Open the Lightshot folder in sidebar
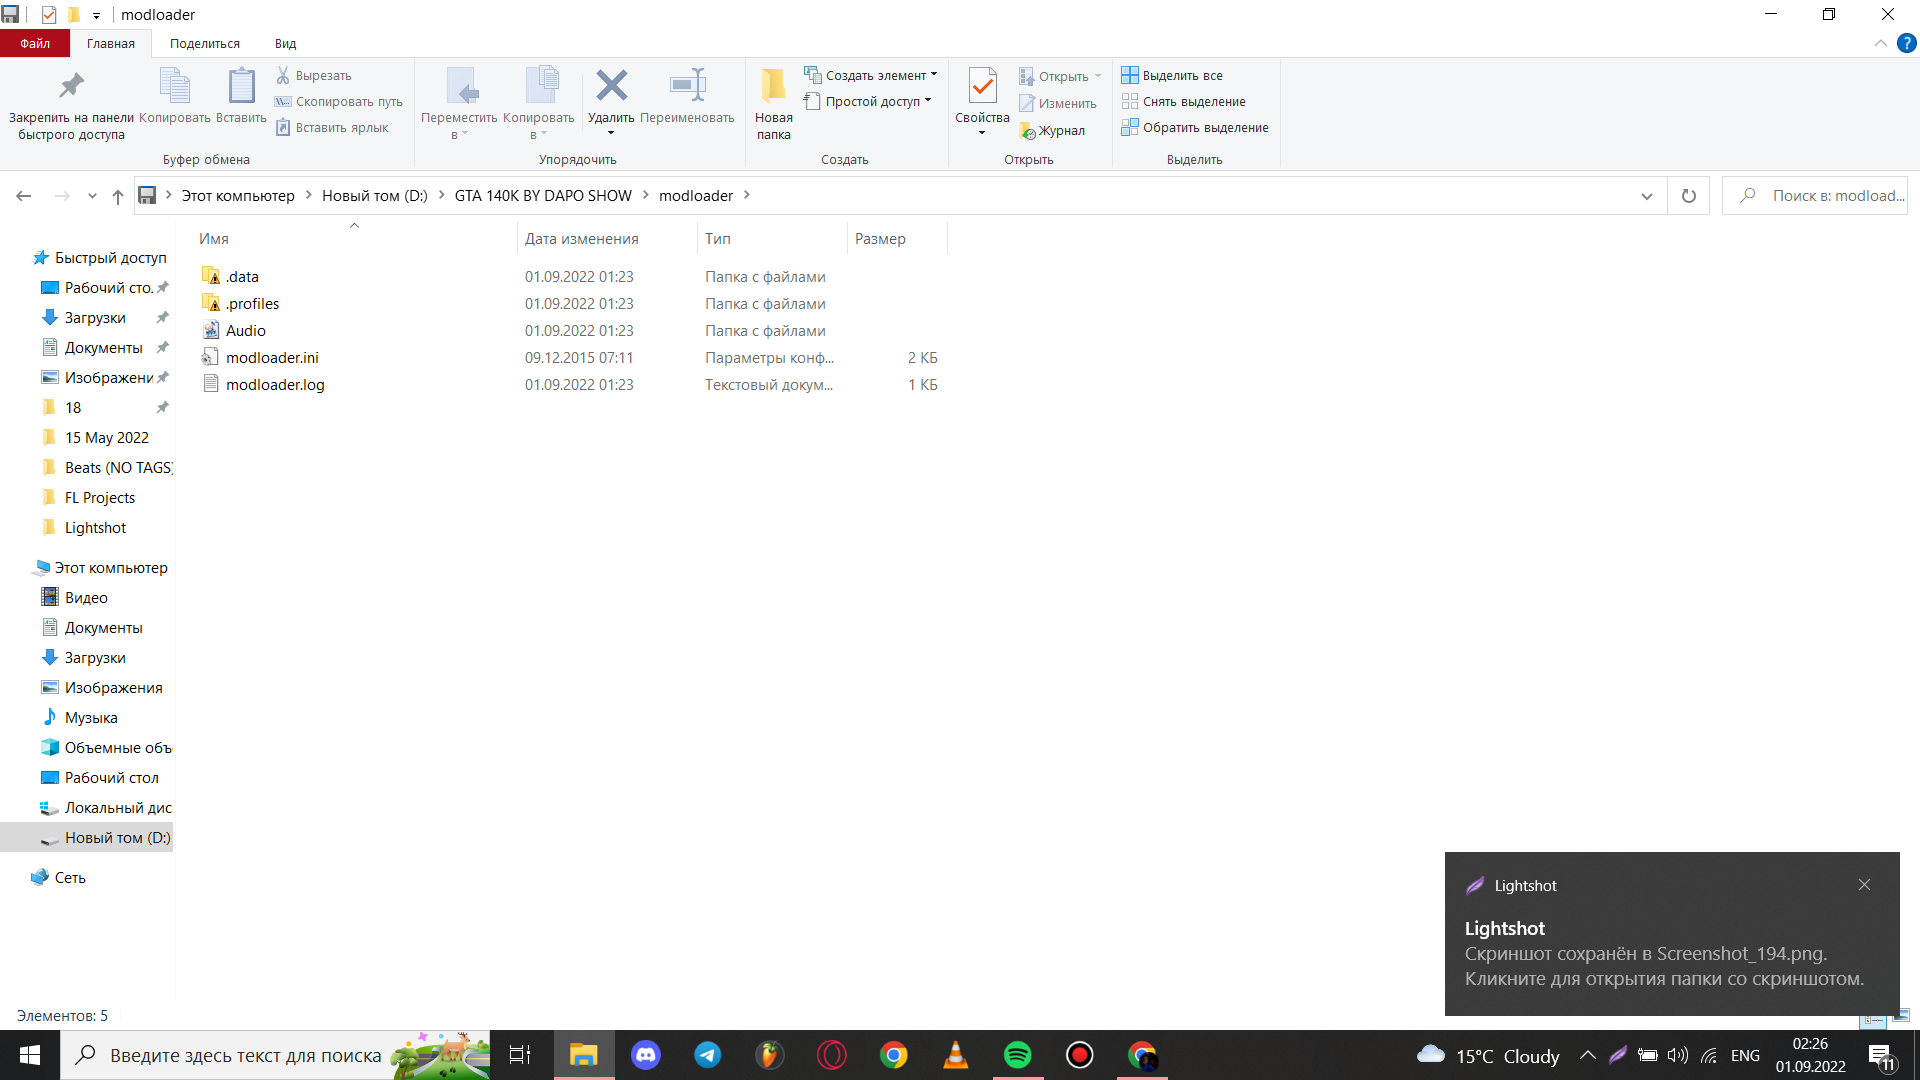The width and height of the screenshot is (1920, 1080). tap(95, 527)
